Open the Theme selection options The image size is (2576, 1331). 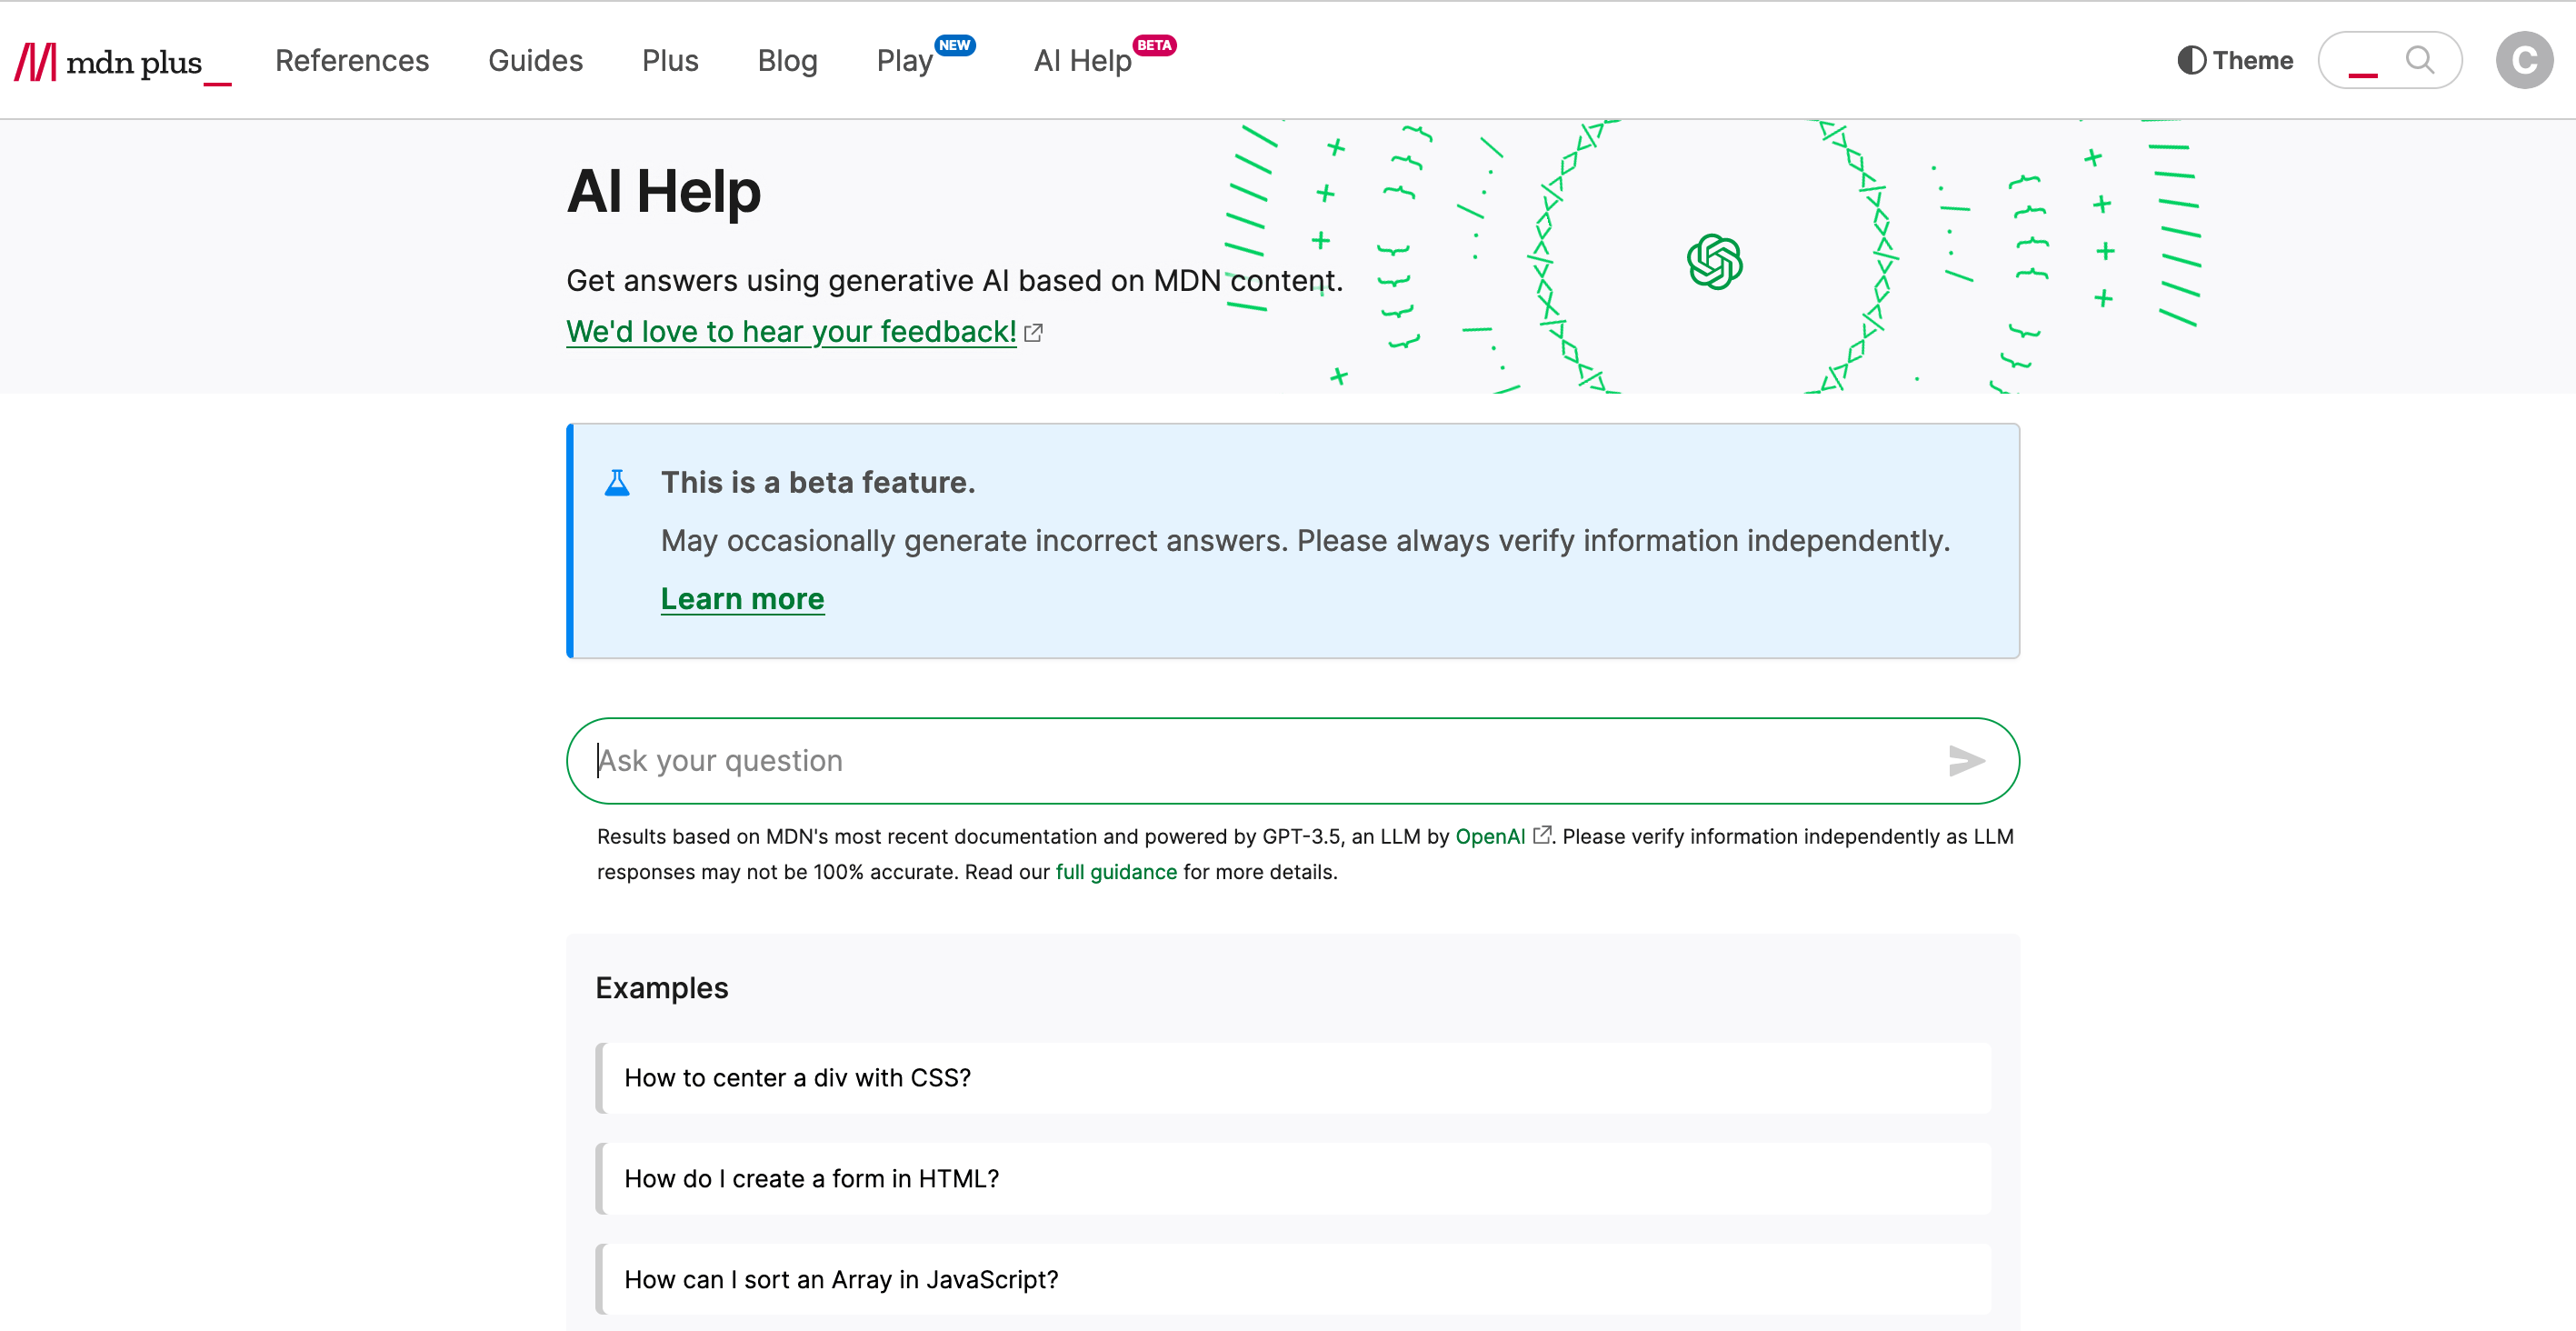[2234, 60]
